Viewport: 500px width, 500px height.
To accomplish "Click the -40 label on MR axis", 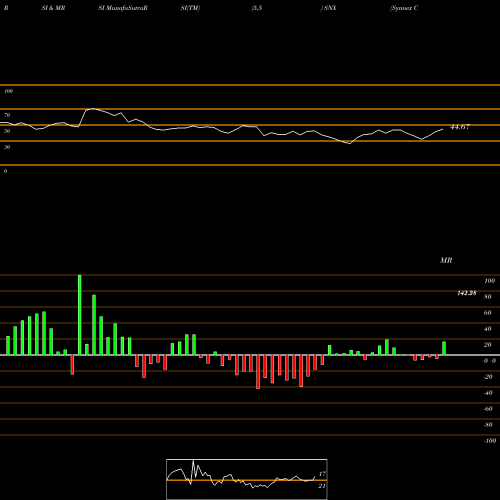I will pos(488,393).
